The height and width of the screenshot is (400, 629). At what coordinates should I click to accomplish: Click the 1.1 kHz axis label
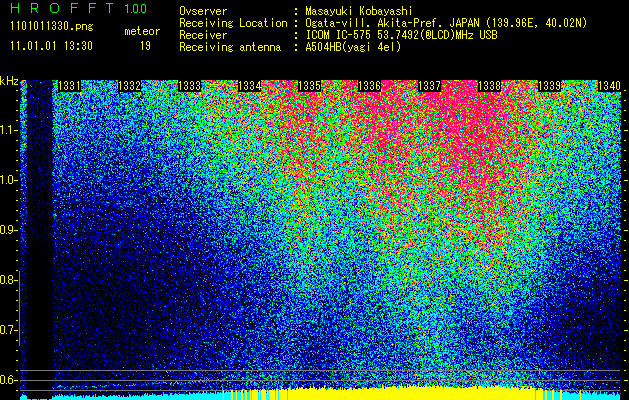tap(8, 130)
